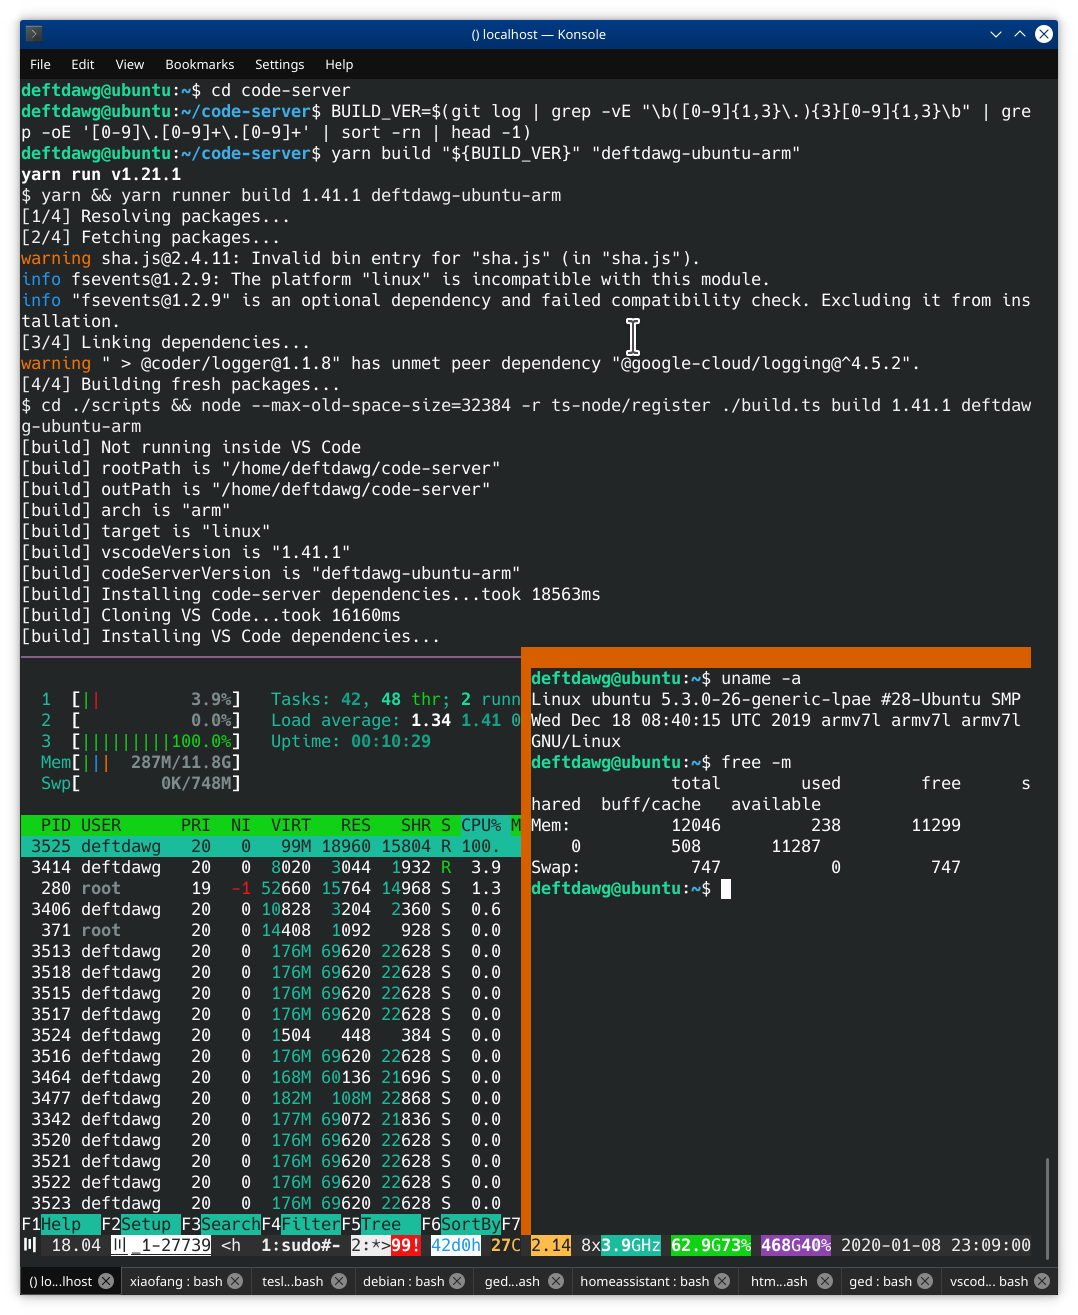Click the F1 Help button in htop

coord(61,1224)
